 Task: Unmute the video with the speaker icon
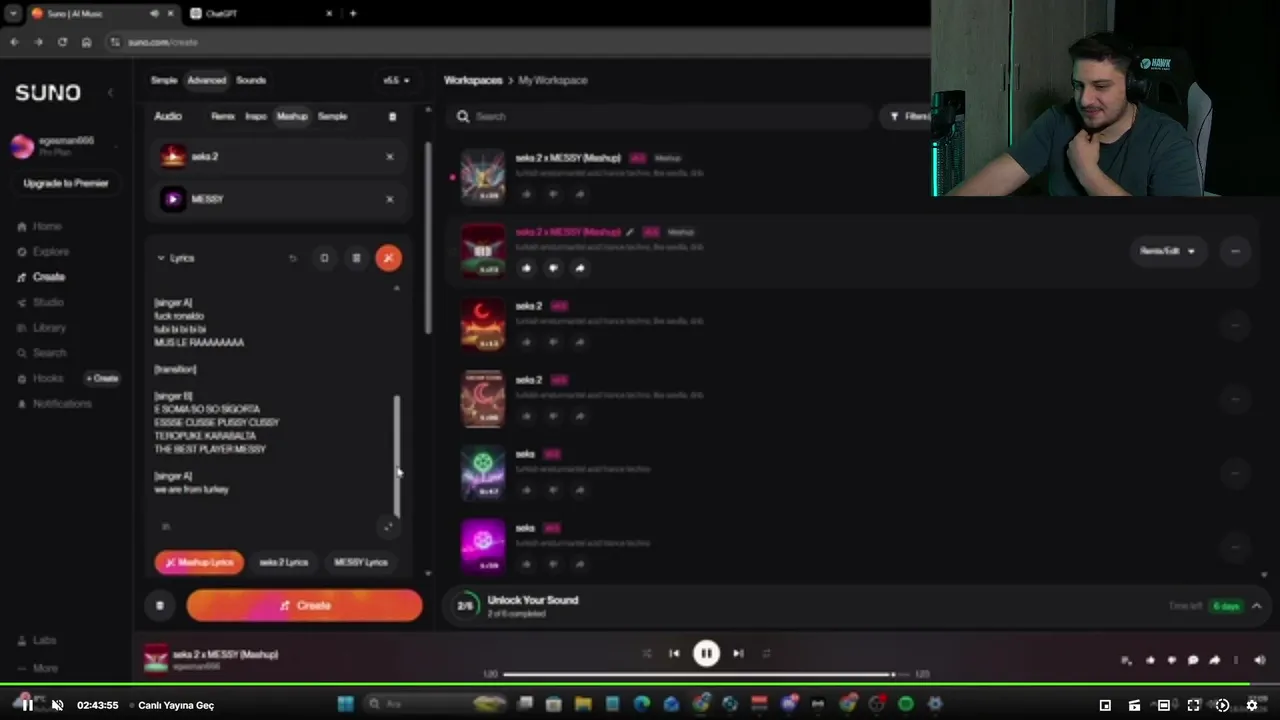57,705
